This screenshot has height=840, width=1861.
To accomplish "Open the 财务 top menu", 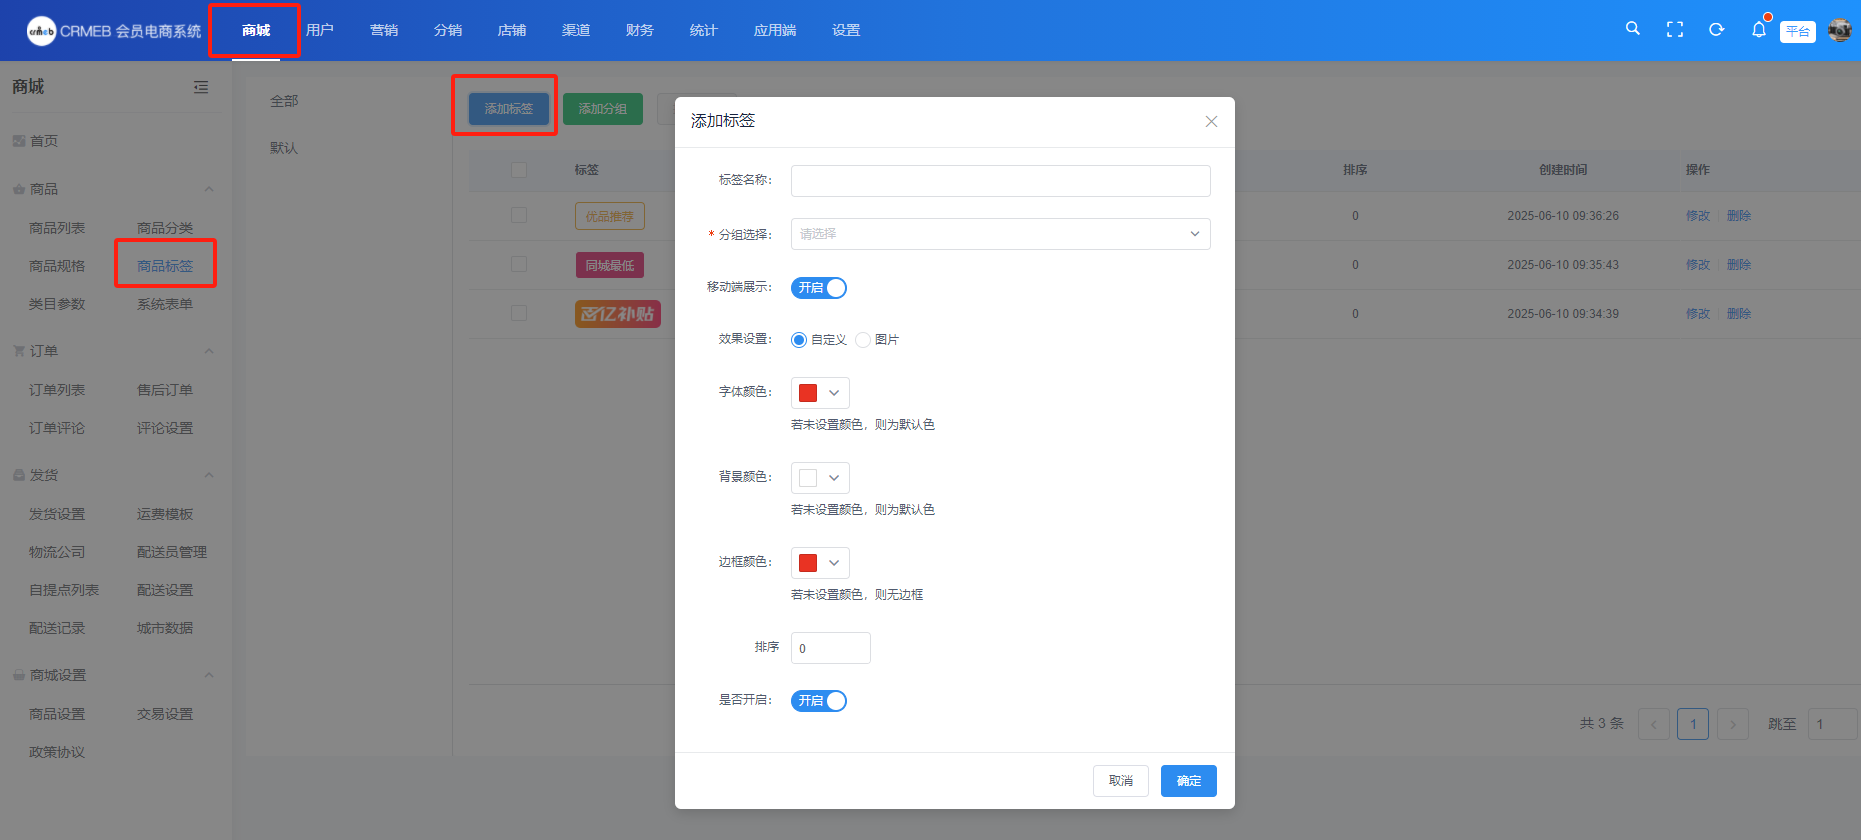I will pos(639,30).
